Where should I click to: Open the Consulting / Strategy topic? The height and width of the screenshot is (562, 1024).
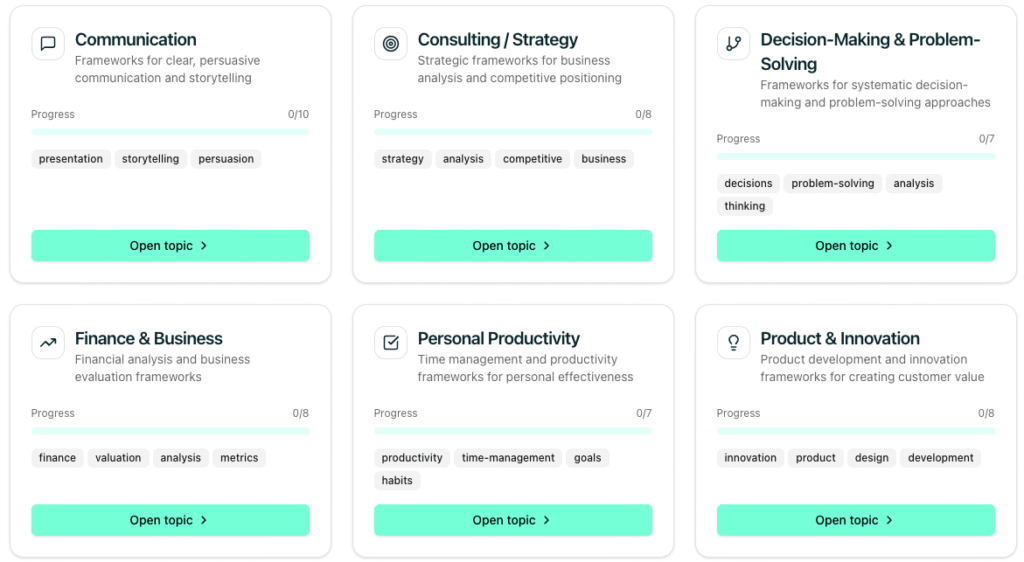coord(513,246)
